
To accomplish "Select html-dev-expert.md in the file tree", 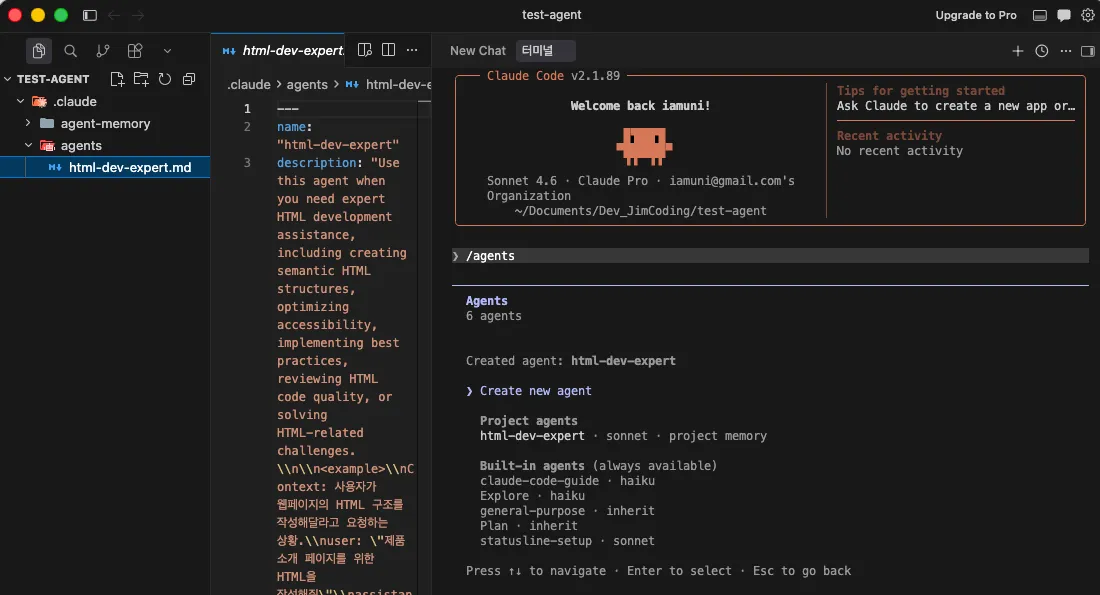I will tap(130, 167).
